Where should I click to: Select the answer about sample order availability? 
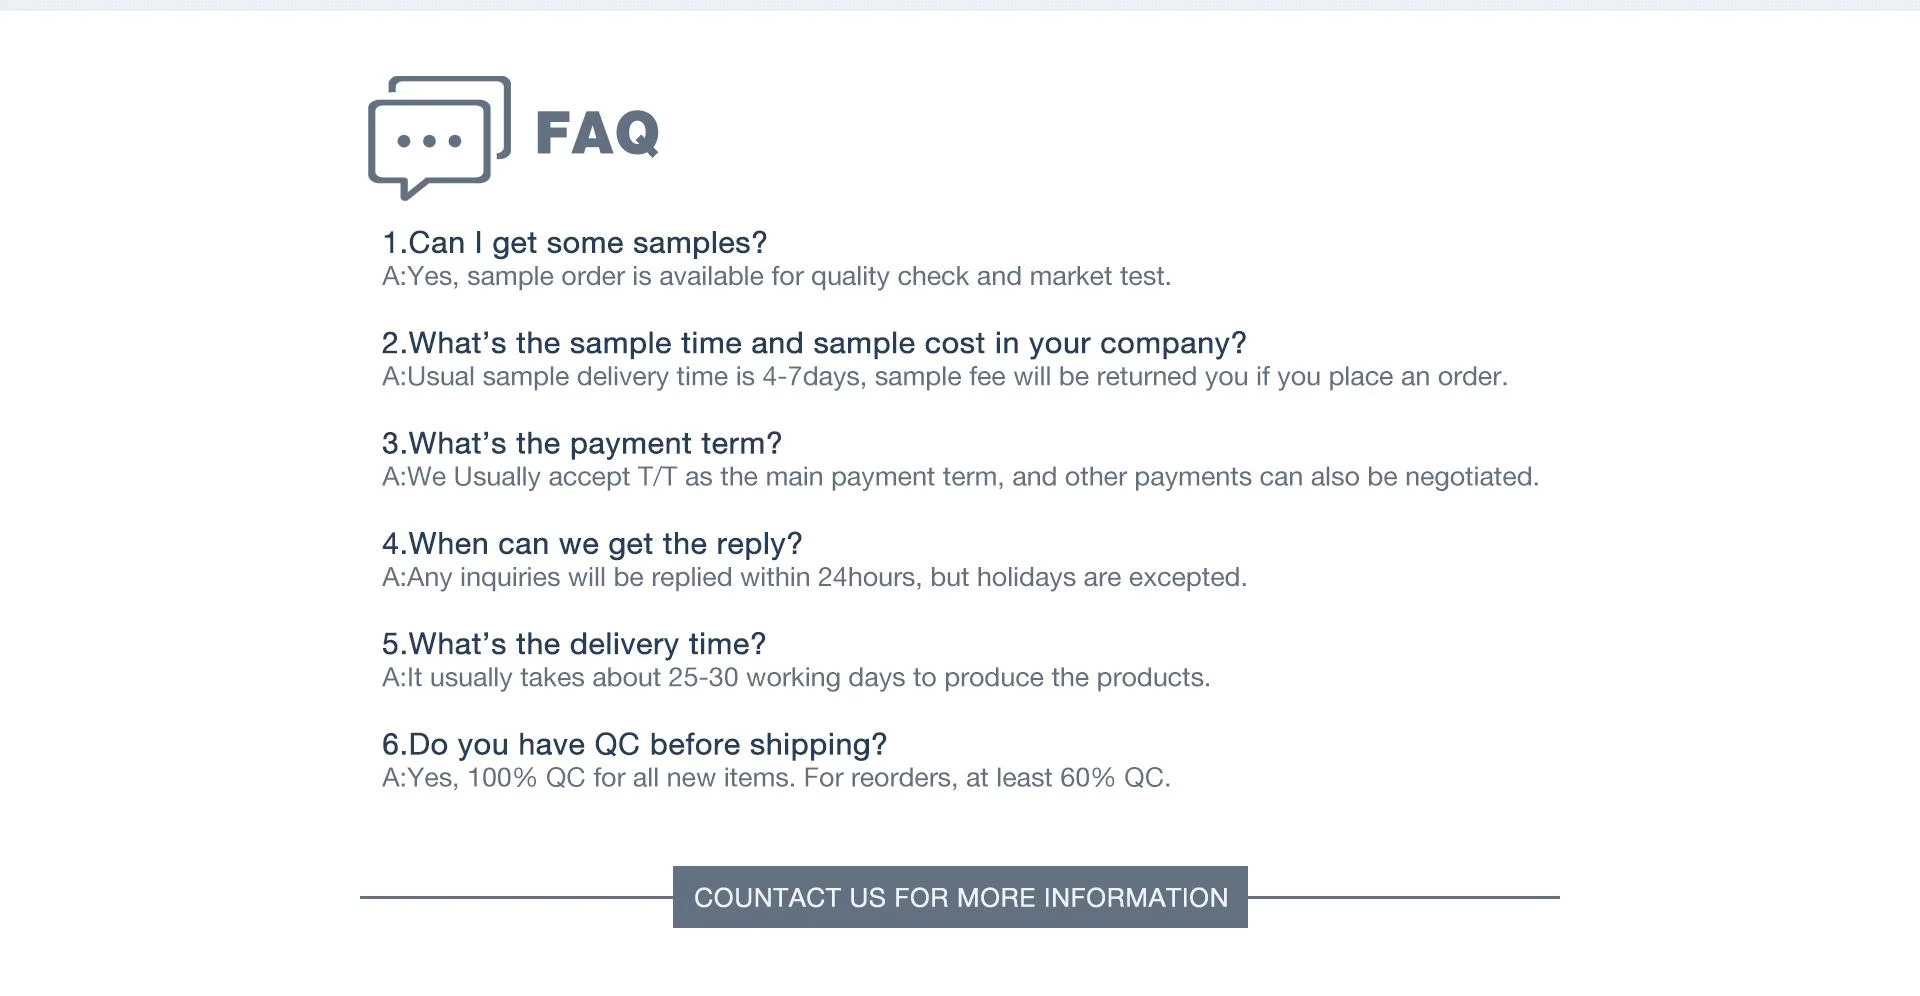click(776, 277)
